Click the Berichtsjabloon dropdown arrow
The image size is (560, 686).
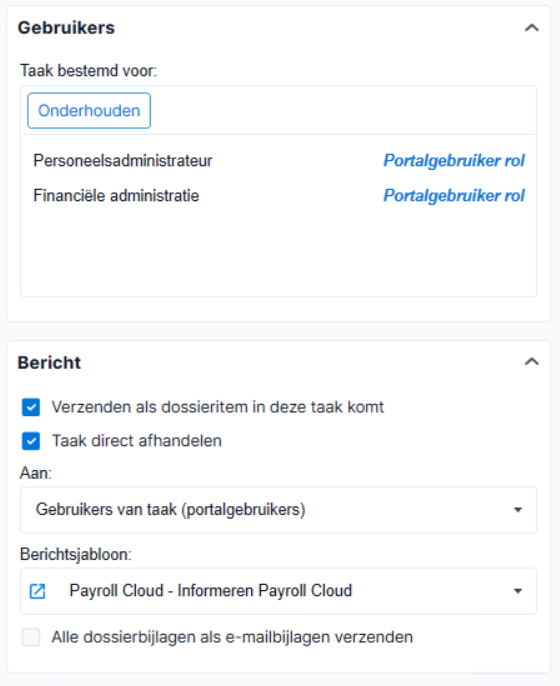pyautogui.click(x=518, y=591)
